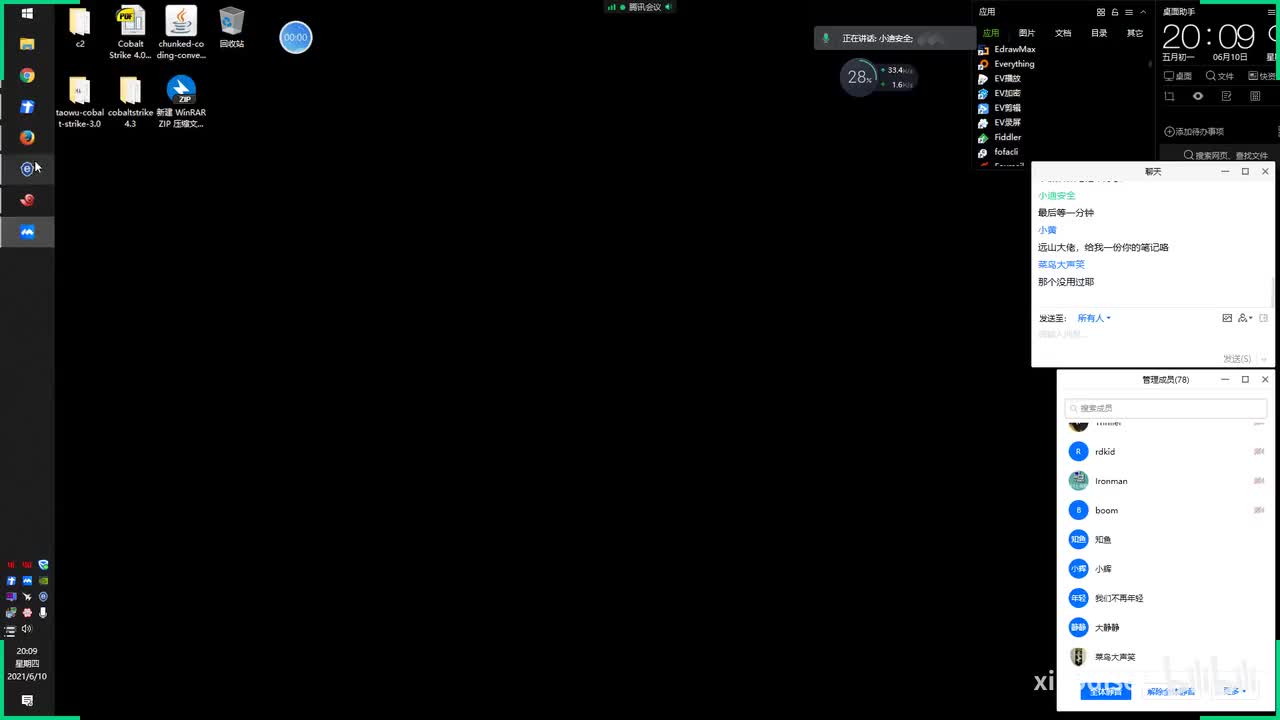This screenshot has width=1280, height=720.
Task: Open the taowu-cobalt-strike-3.0 folder
Action: point(80,102)
